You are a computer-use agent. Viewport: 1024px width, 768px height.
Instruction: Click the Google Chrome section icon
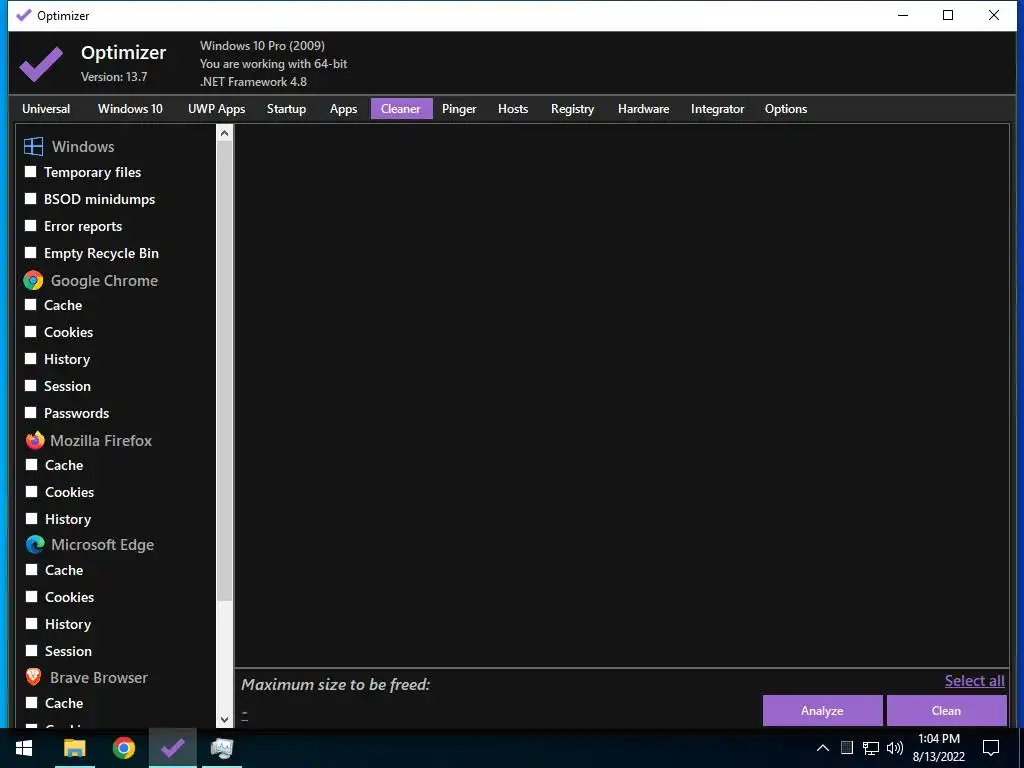[x=33, y=280]
